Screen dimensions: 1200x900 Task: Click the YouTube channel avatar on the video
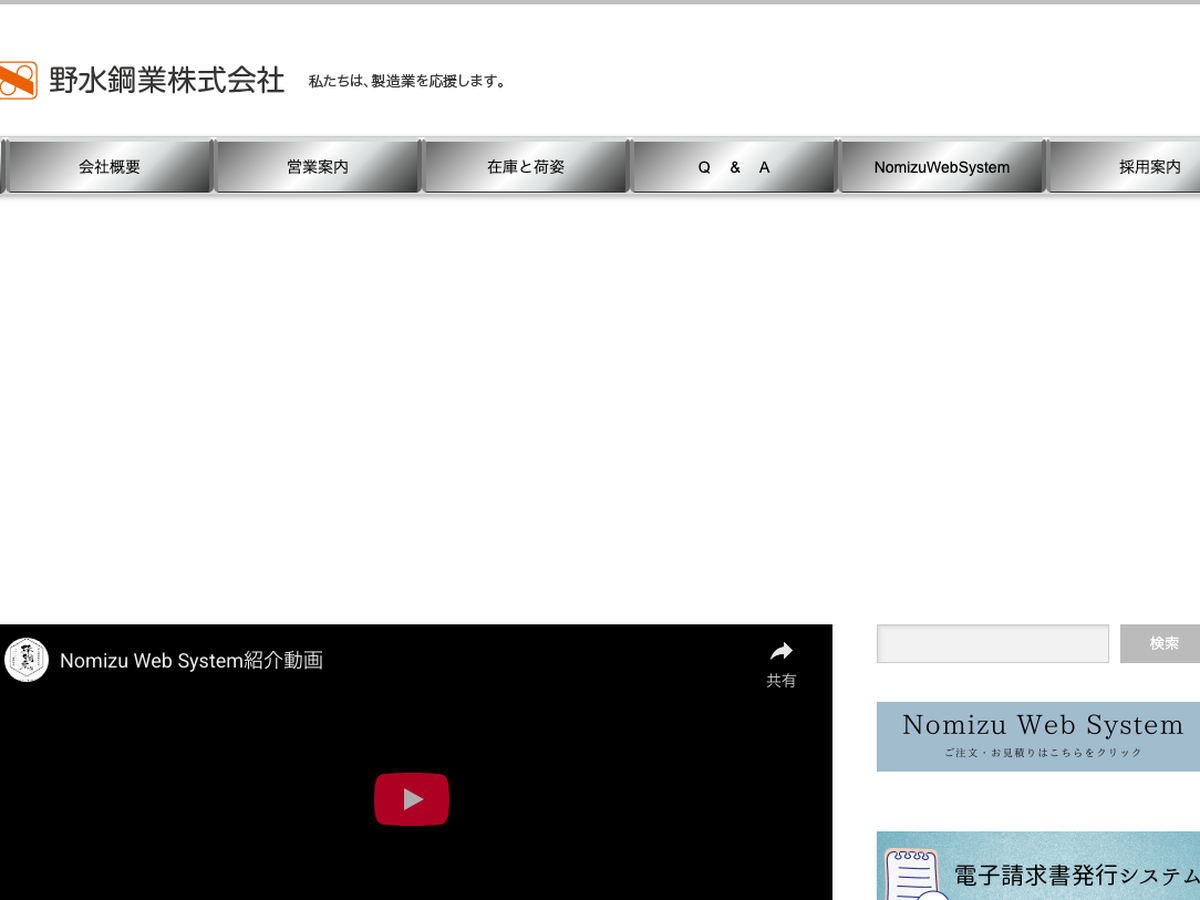26,660
